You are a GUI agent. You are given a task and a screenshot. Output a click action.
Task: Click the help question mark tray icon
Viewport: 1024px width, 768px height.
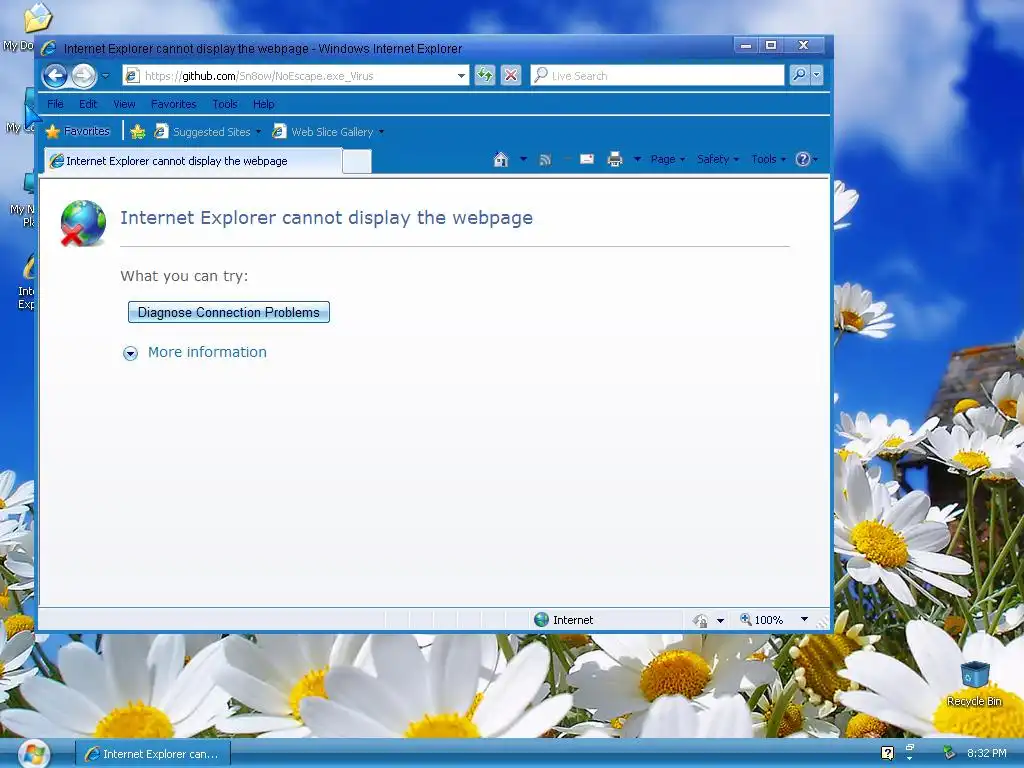[888, 753]
